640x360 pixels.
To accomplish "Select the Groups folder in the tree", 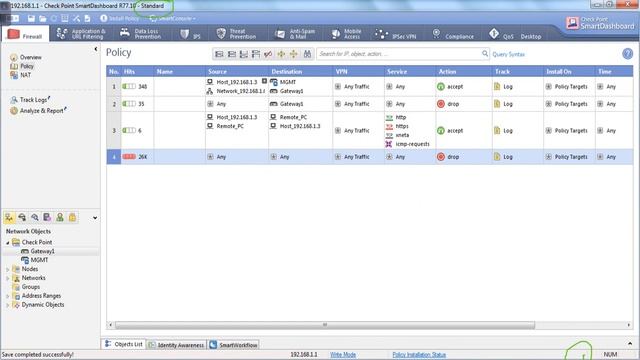I will tap(31, 287).
